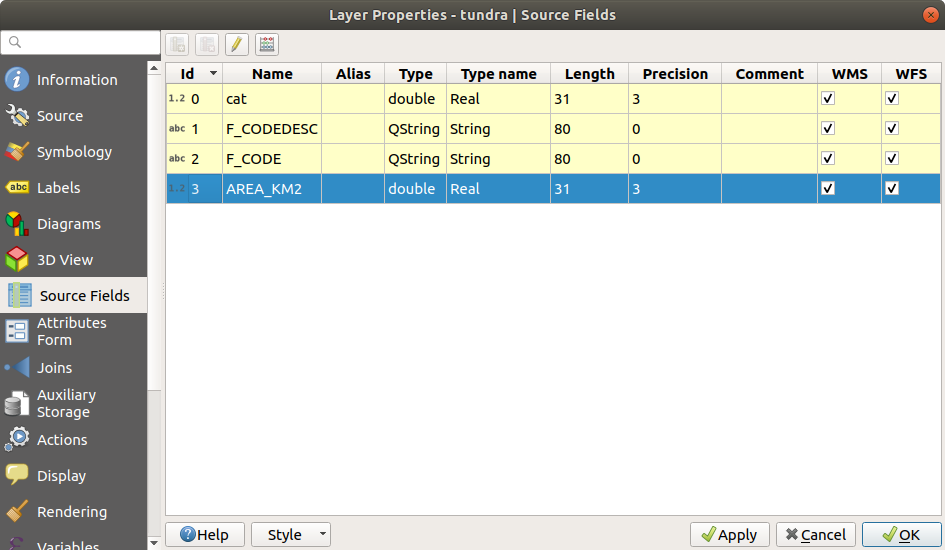Toggle WFS checkbox for cat field
This screenshot has height=550, width=945.
892,98
